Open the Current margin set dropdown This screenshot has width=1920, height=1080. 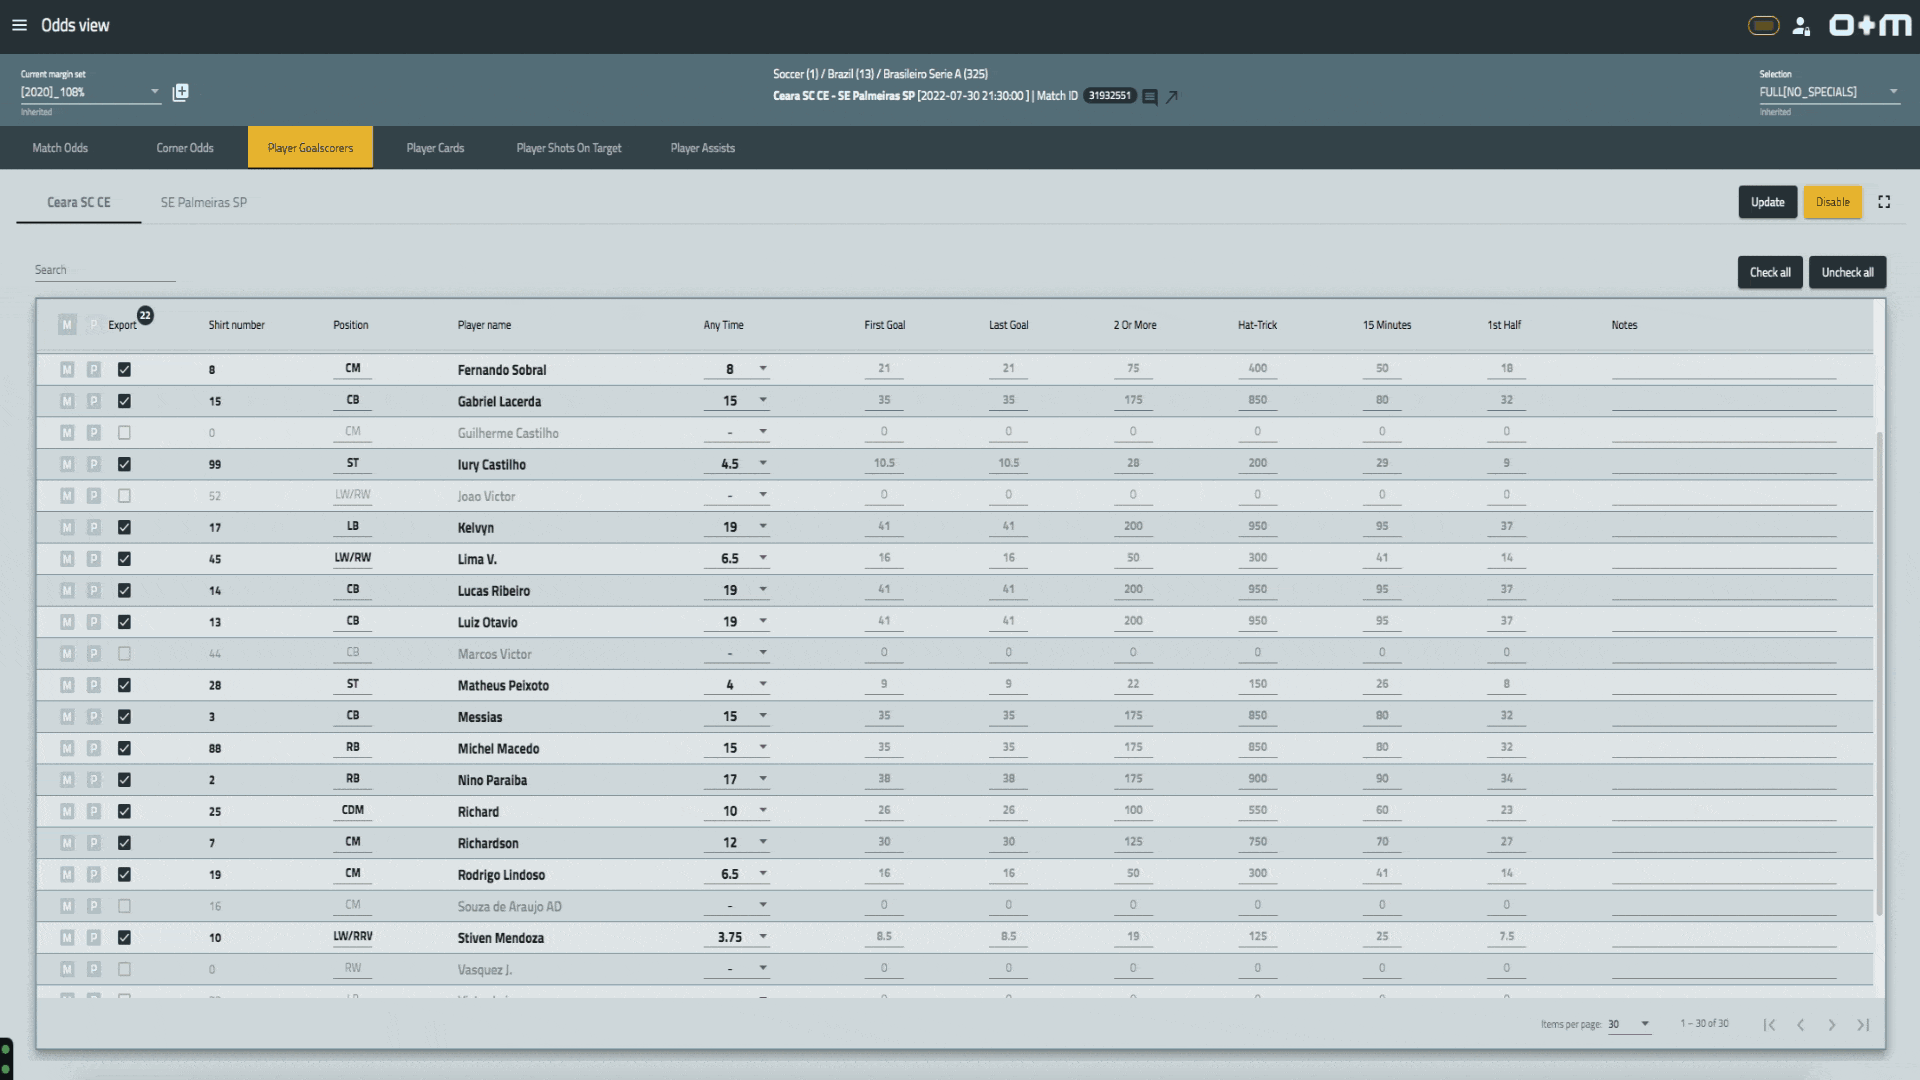point(90,92)
